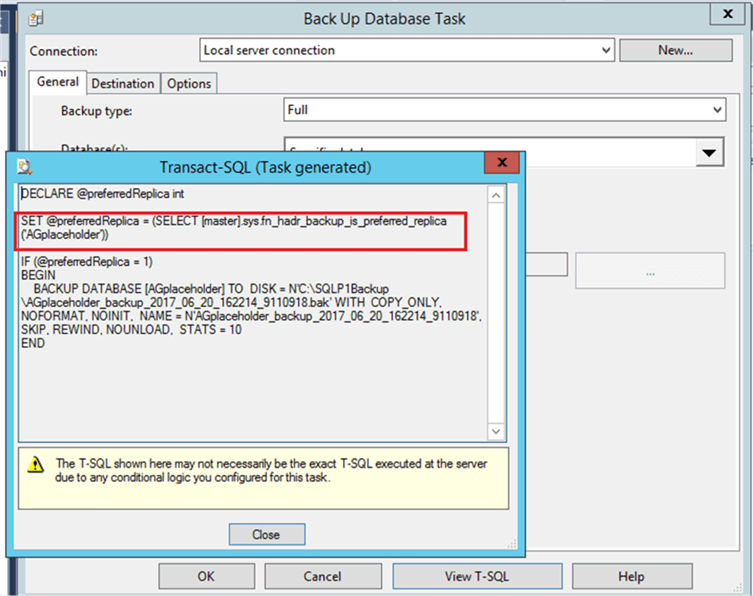The image size is (753, 596).
Task: Open the Database(s) selection dropdown arrow
Action: click(x=709, y=153)
